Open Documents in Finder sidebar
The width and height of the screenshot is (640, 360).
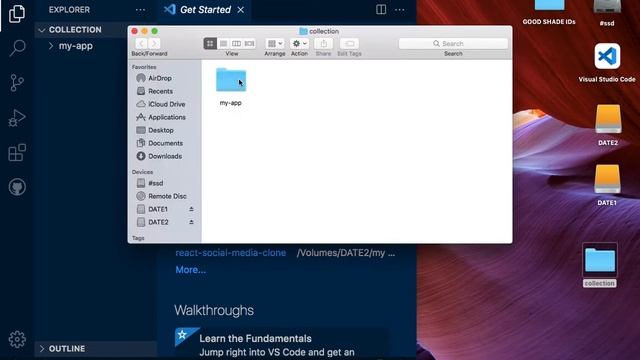[x=165, y=143]
